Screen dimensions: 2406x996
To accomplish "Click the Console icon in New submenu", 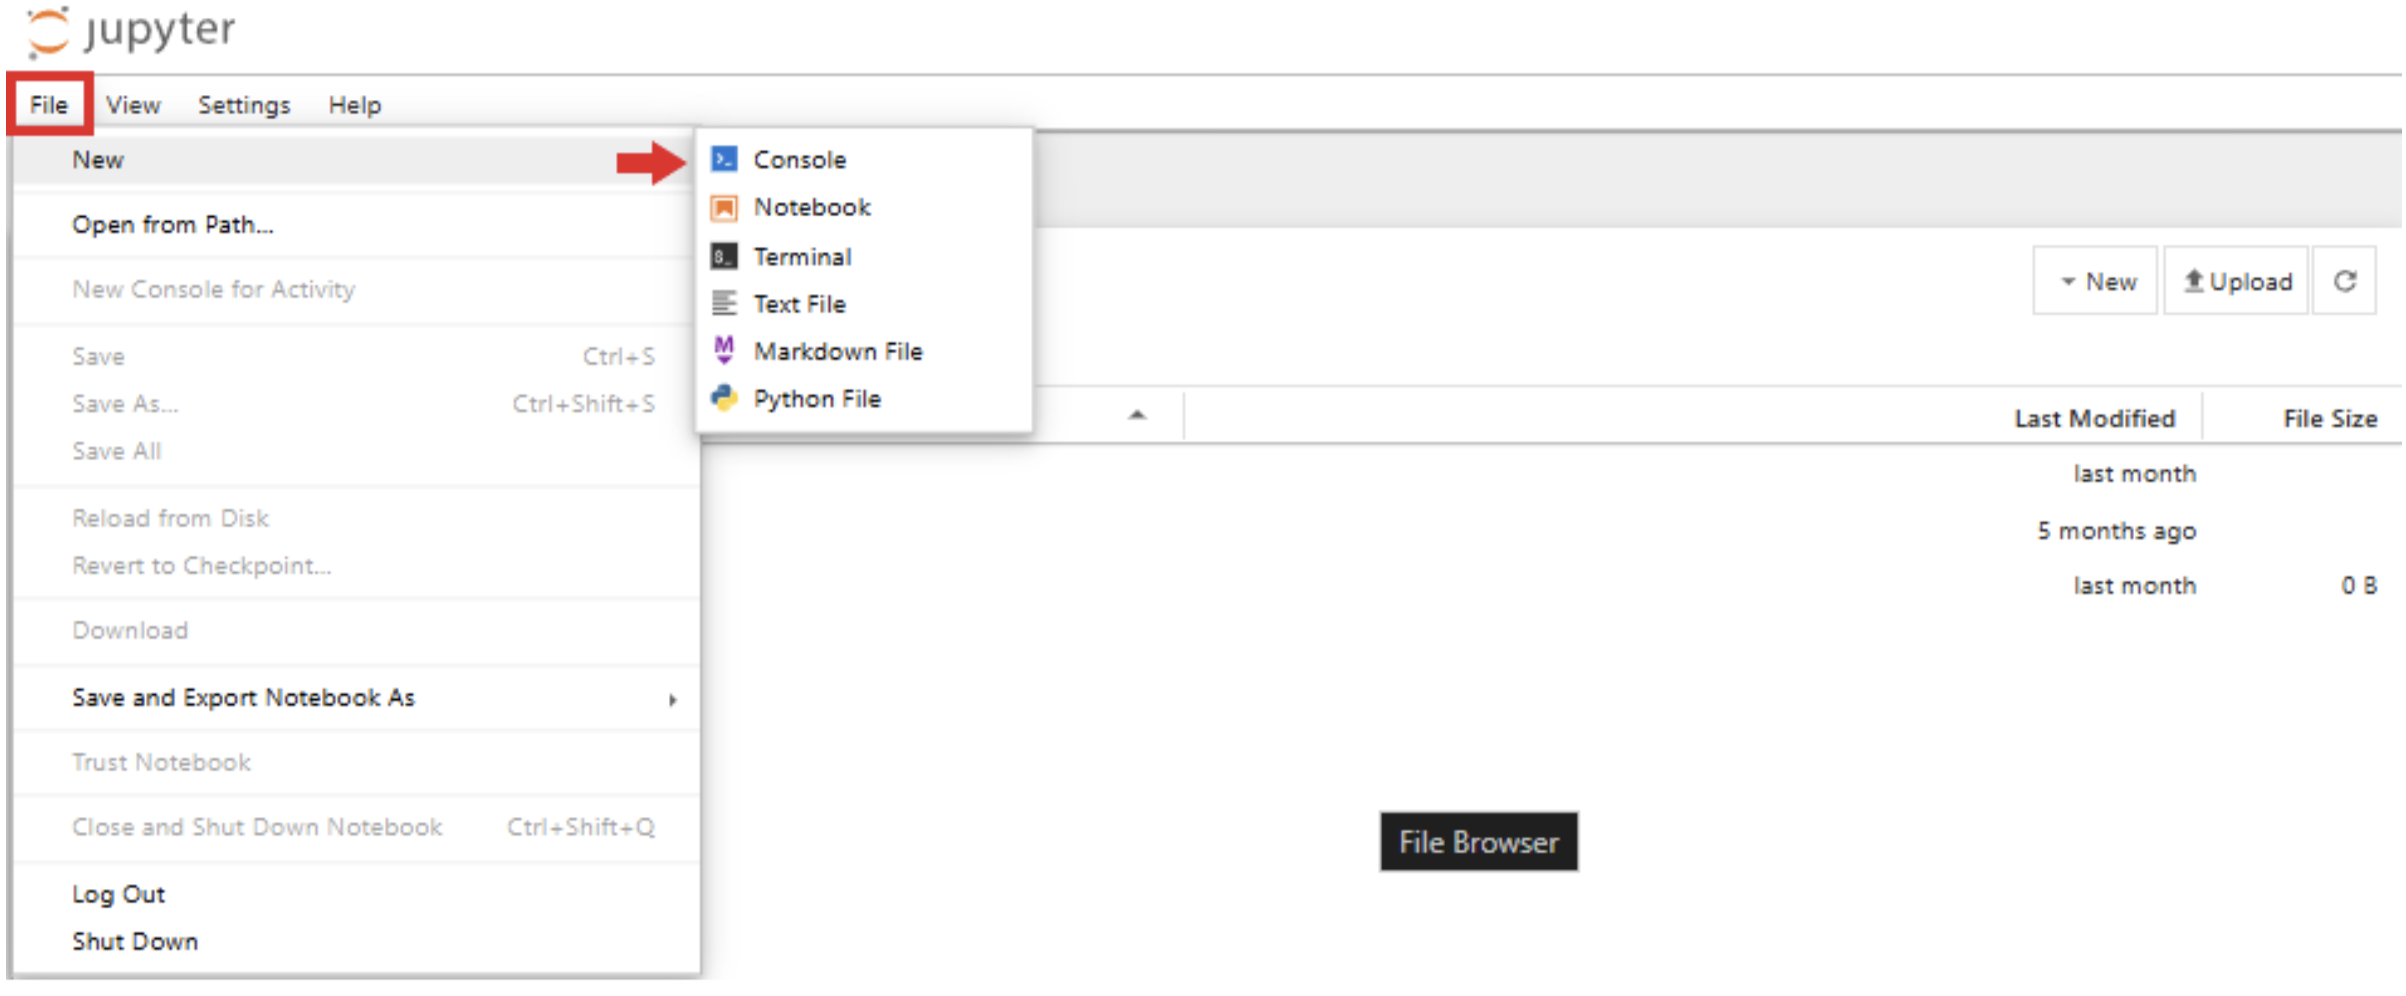I will pos(724,159).
